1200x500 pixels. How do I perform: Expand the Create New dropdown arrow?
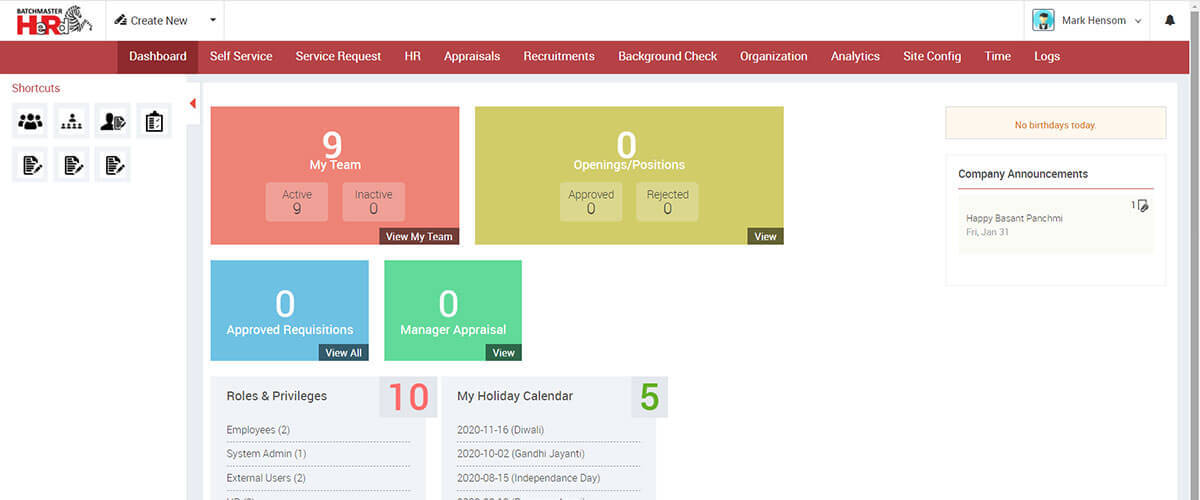[212, 20]
